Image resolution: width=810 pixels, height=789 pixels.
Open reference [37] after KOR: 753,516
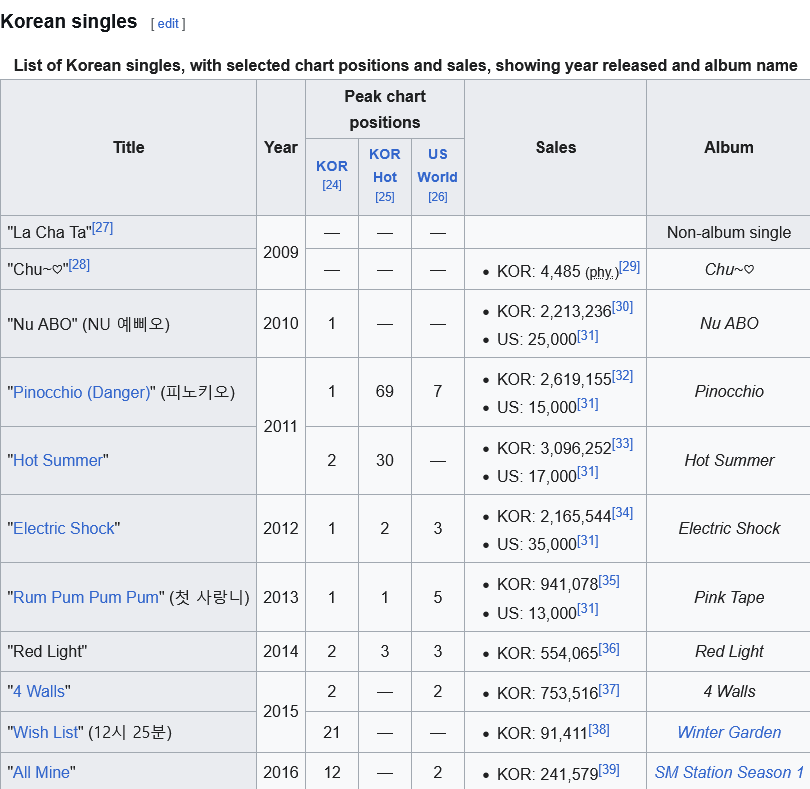pyautogui.click(x=609, y=690)
